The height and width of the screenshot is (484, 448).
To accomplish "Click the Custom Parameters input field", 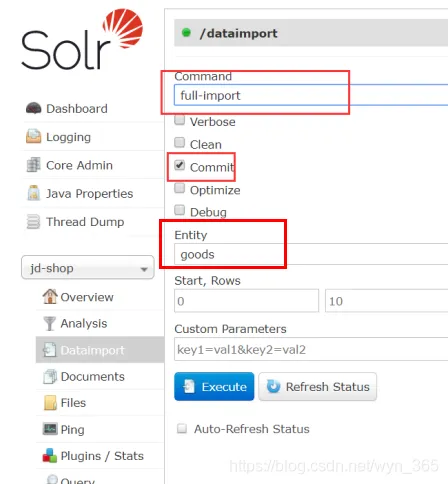I will click(x=311, y=349).
